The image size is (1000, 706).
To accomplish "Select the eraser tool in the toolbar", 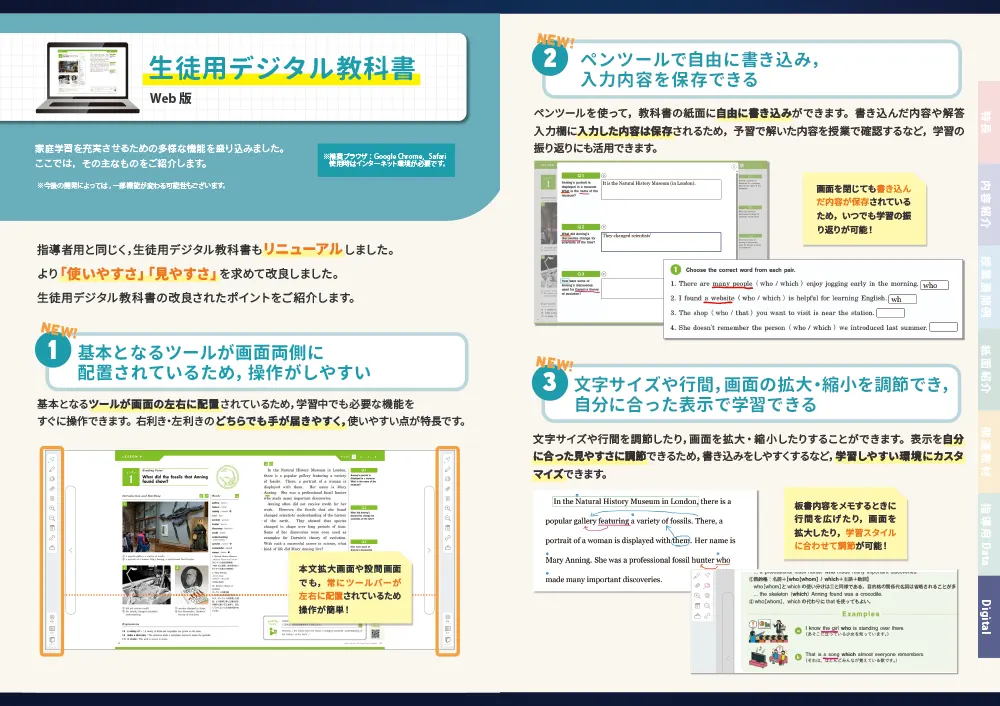I will click(52, 489).
